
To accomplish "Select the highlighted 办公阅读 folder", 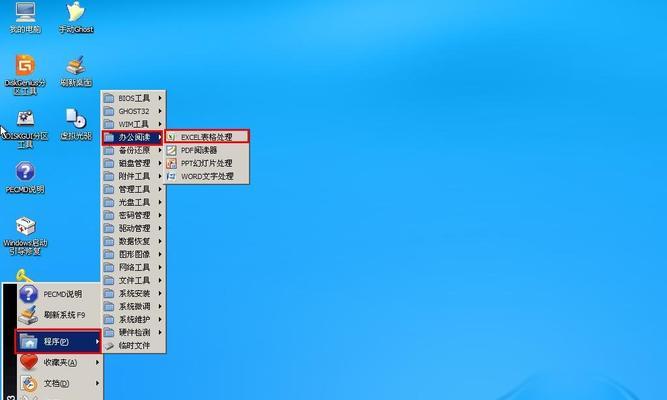I will click(132, 137).
